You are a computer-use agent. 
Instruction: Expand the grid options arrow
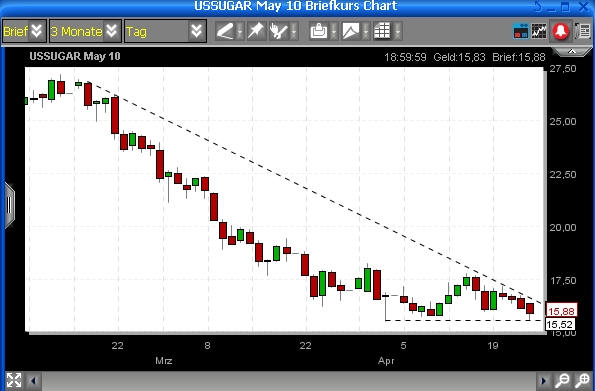(x=398, y=31)
